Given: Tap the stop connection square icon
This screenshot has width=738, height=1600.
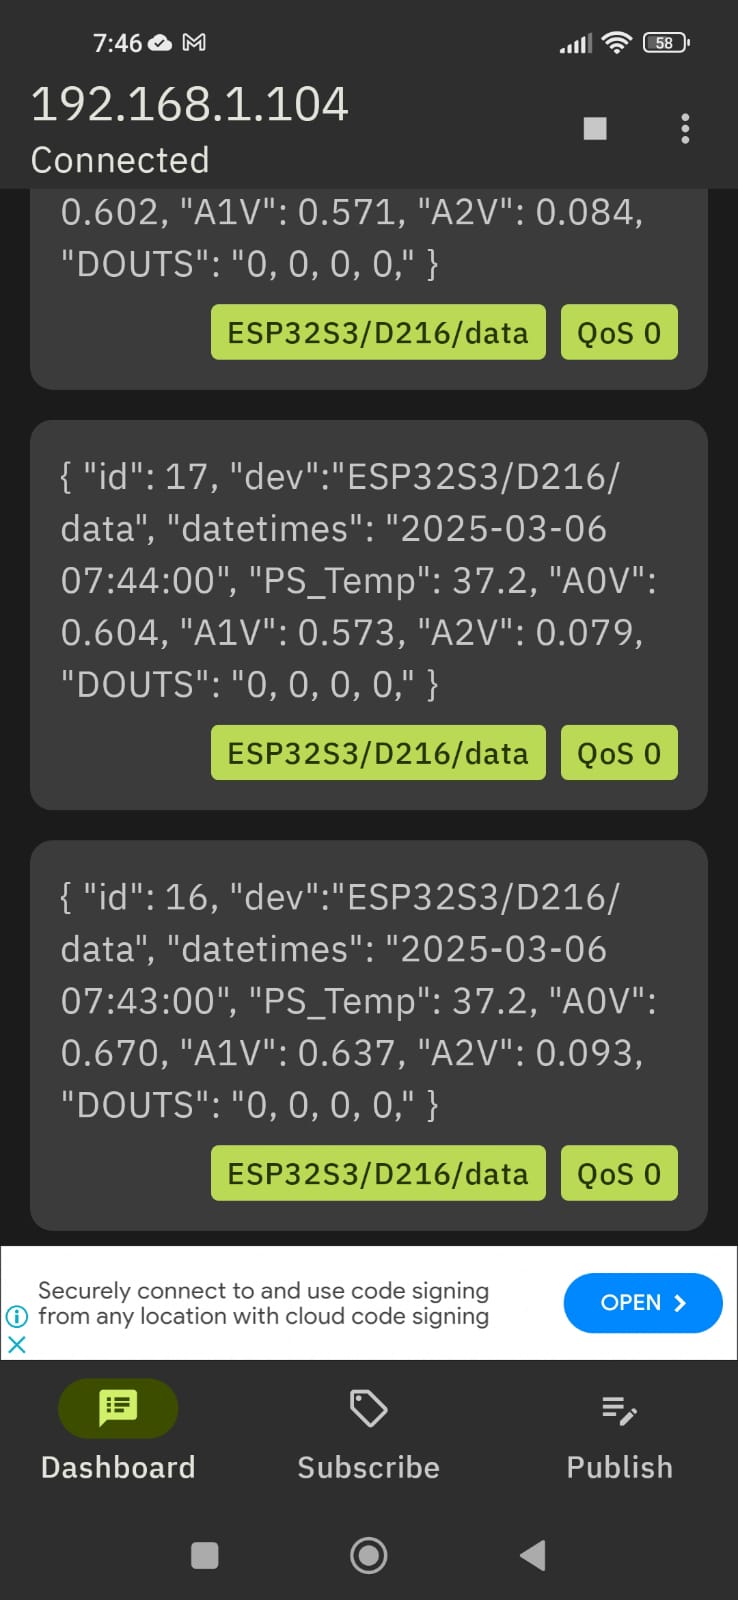Looking at the screenshot, I should click(595, 128).
